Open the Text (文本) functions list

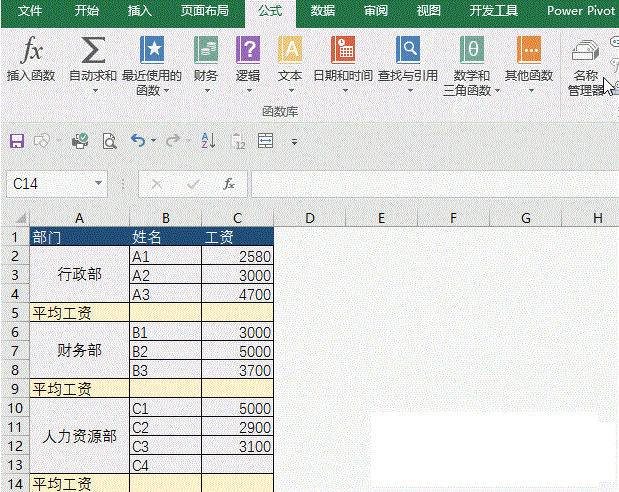coord(290,65)
